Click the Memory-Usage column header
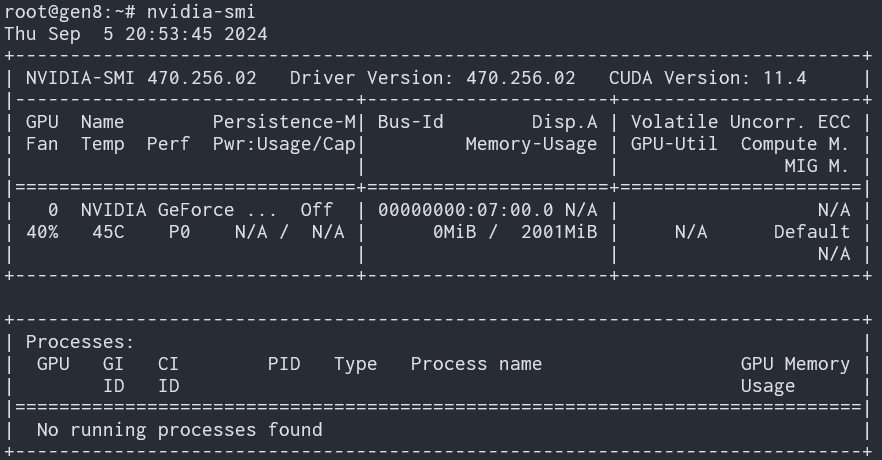The height and width of the screenshot is (460, 882). pos(531,144)
